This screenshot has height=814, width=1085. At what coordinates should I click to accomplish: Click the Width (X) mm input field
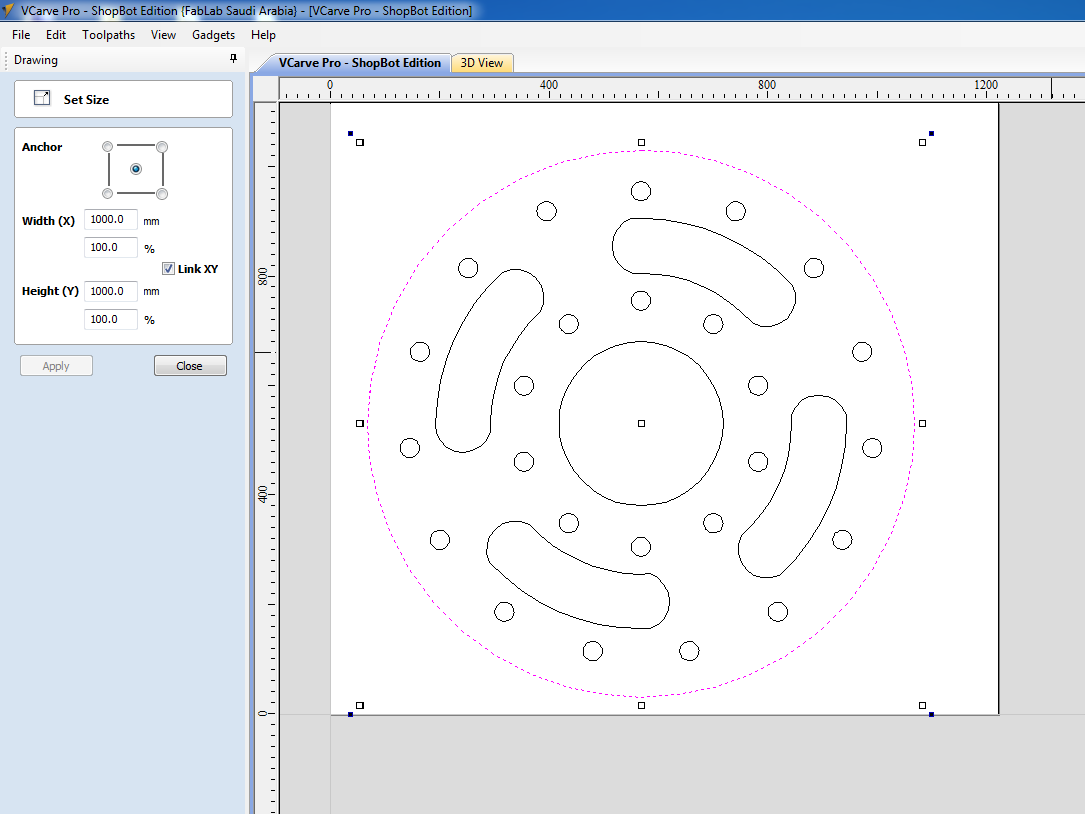[x=111, y=219]
